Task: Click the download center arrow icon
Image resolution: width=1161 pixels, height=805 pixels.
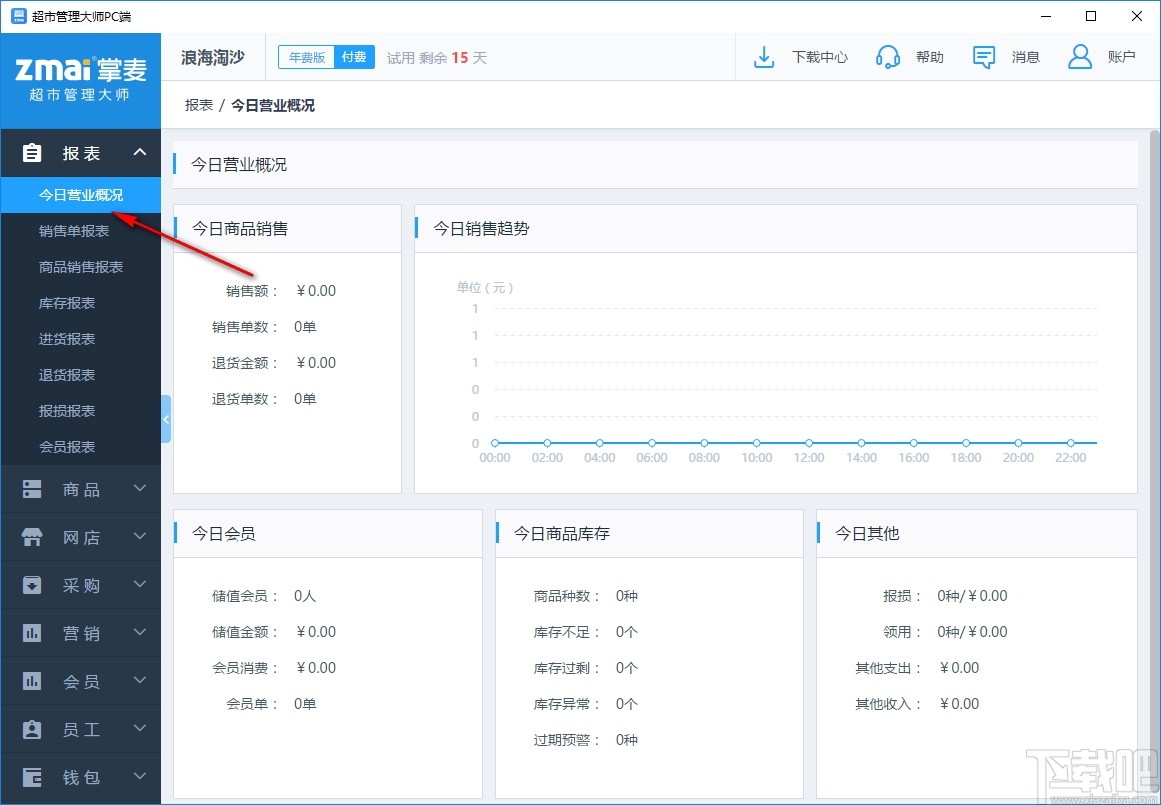Action: click(763, 57)
